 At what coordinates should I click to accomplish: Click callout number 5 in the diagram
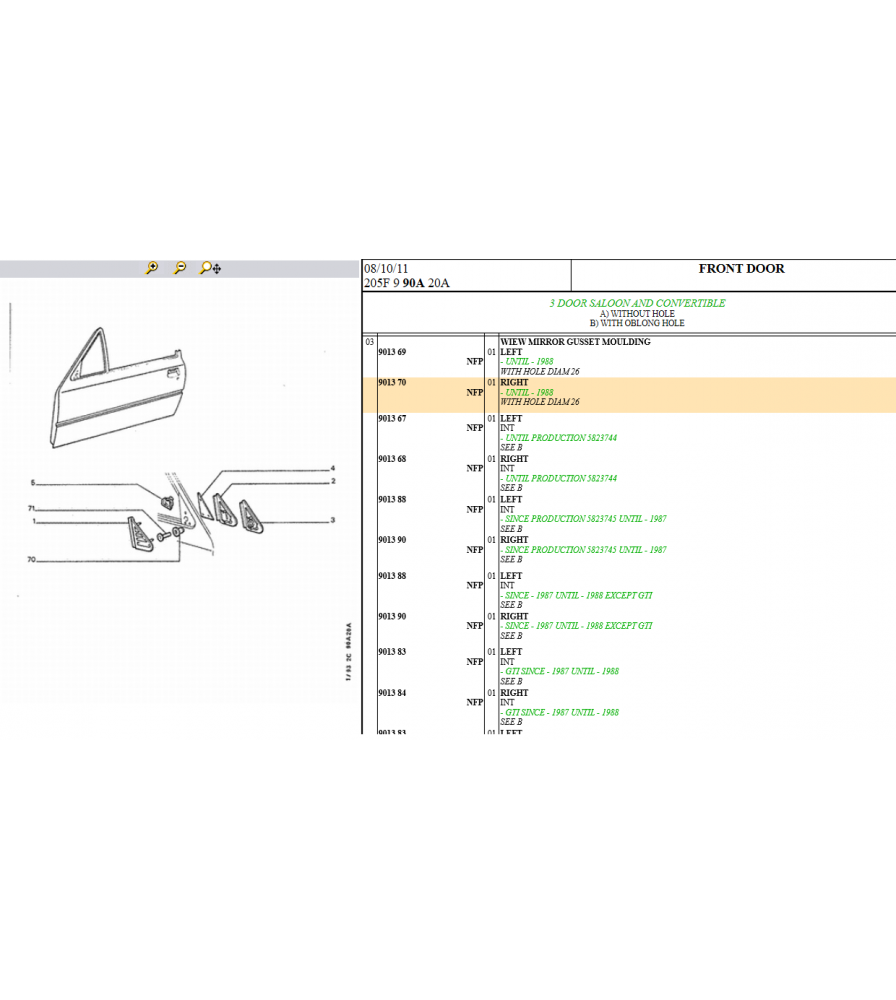(x=32, y=483)
